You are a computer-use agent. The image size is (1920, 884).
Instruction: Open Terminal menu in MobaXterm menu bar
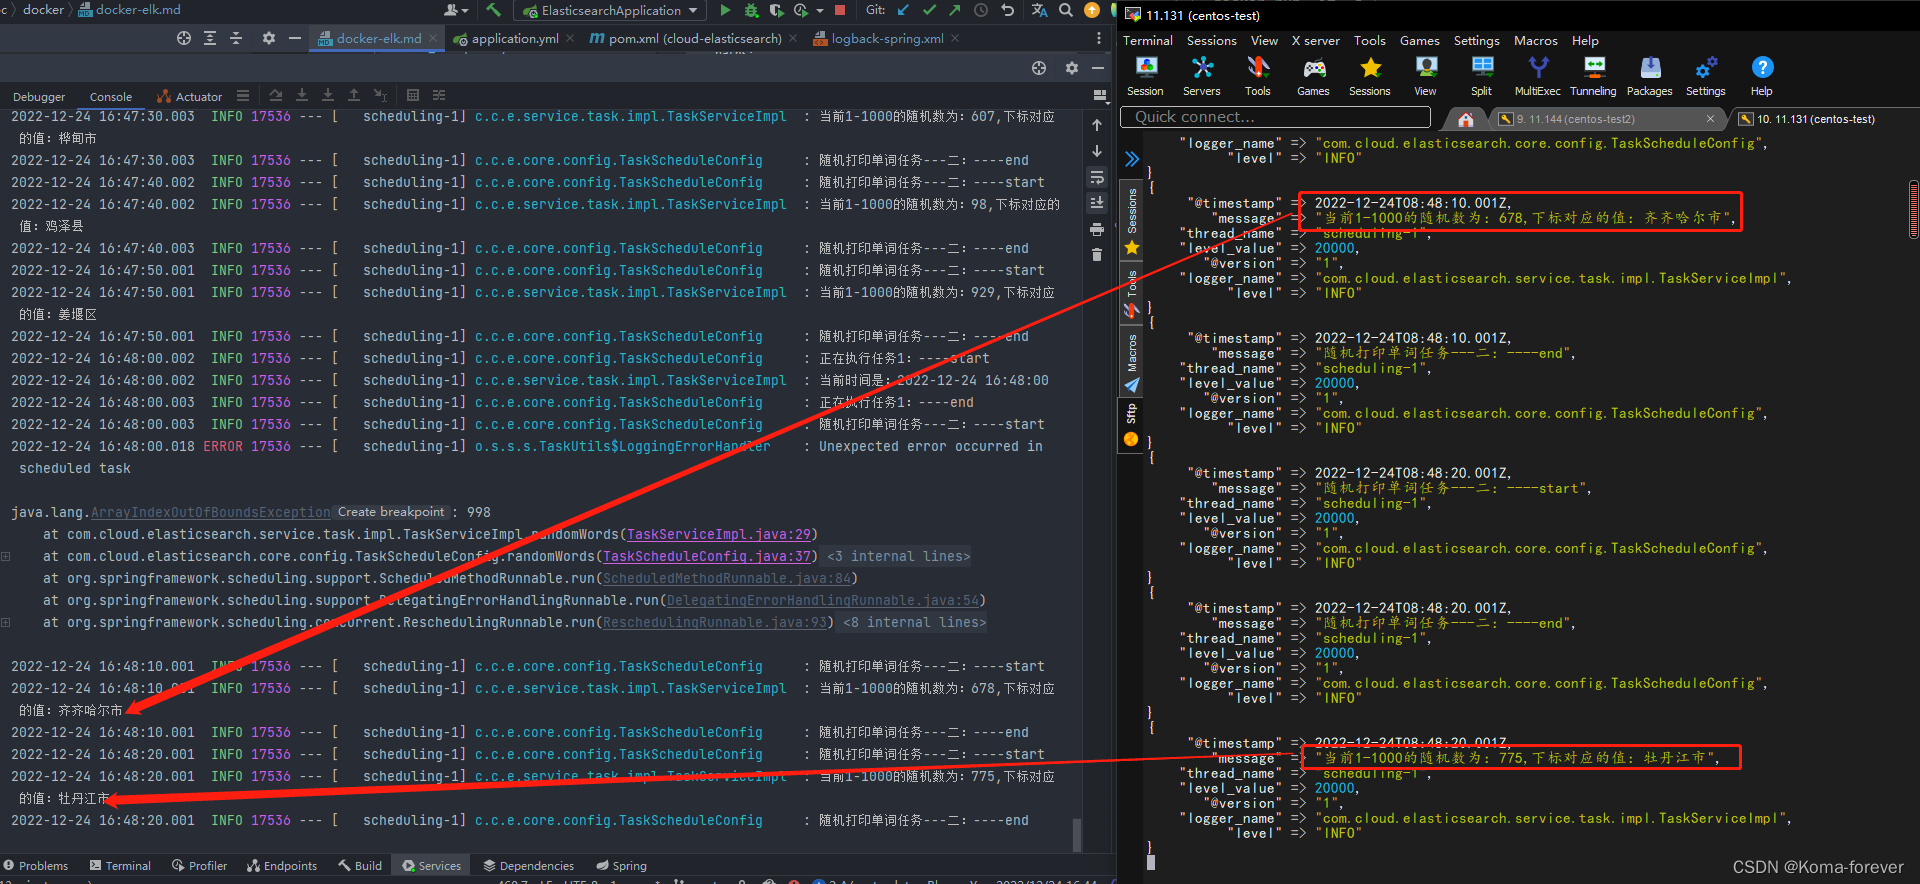[1147, 40]
